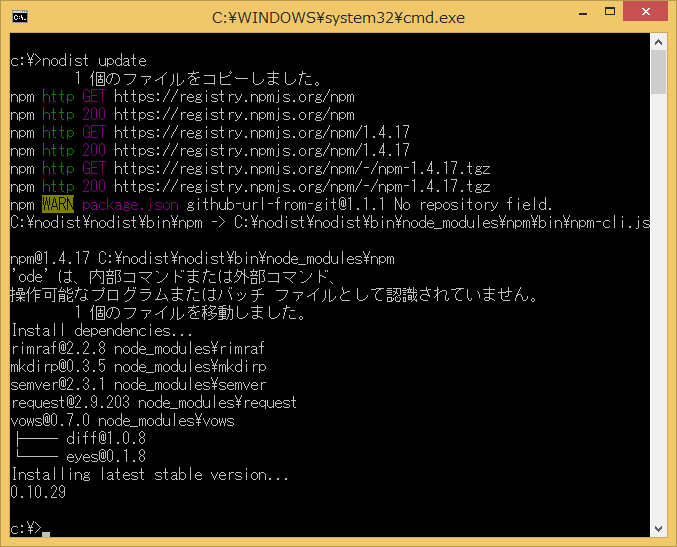Viewport: 677px width, 547px height.
Task: Click 'Install dependencies...' line
Action: coord(102,331)
